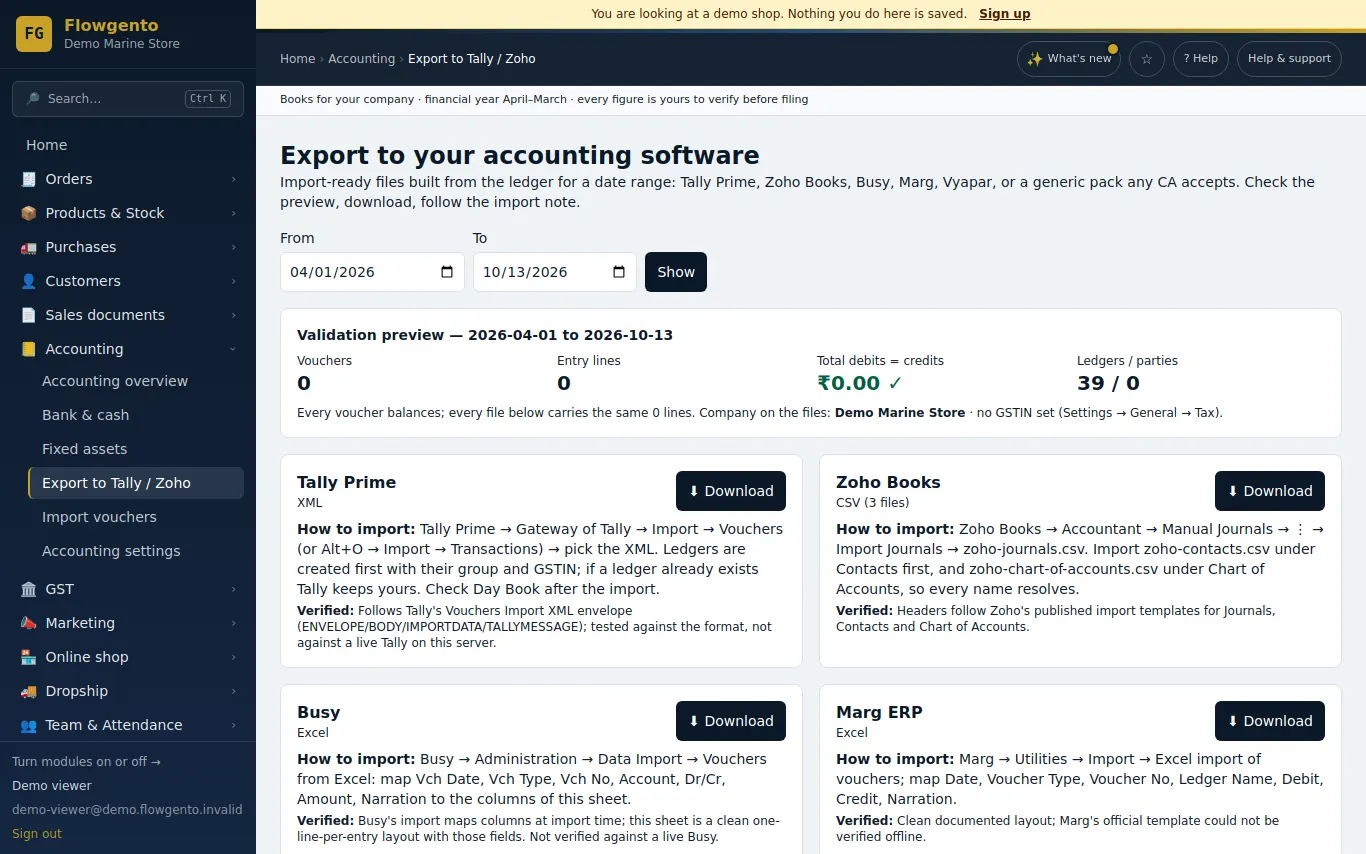This screenshot has width=1366, height=854.
Task: Open Accounting overview in the sidebar
Action: pyautogui.click(x=136, y=381)
